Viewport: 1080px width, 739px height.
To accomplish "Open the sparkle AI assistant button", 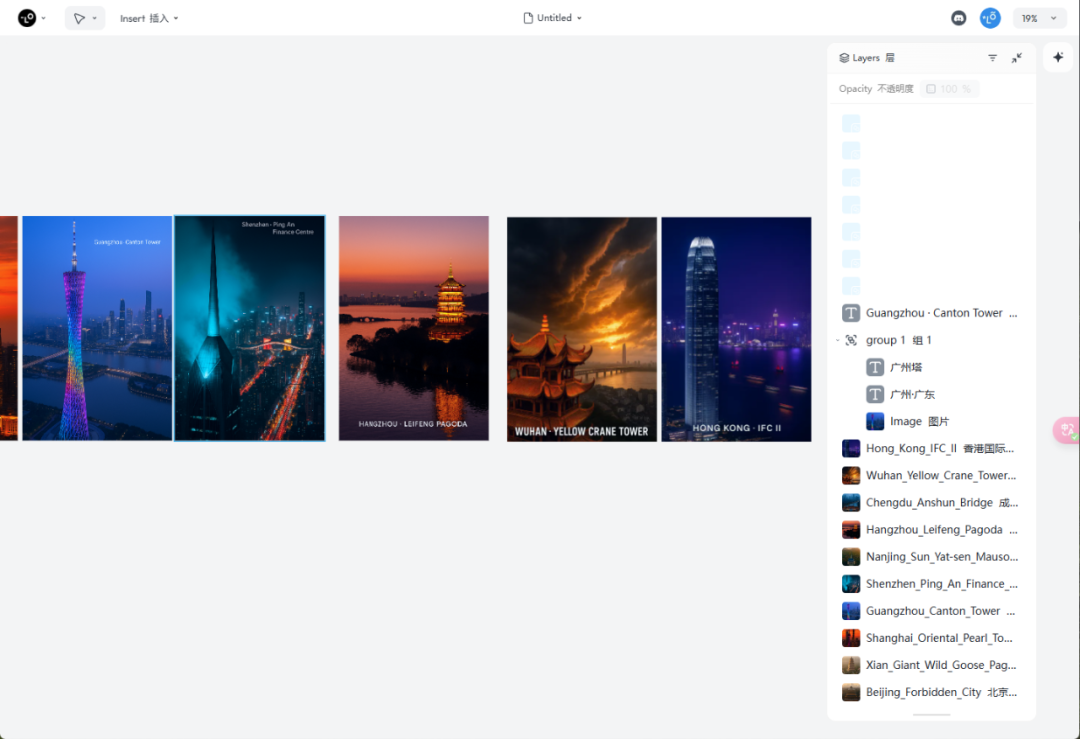I will pos(1057,57).
